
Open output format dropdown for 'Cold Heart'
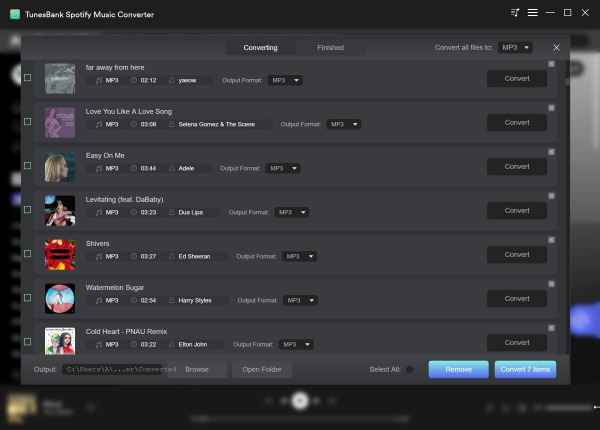[296, 344]
